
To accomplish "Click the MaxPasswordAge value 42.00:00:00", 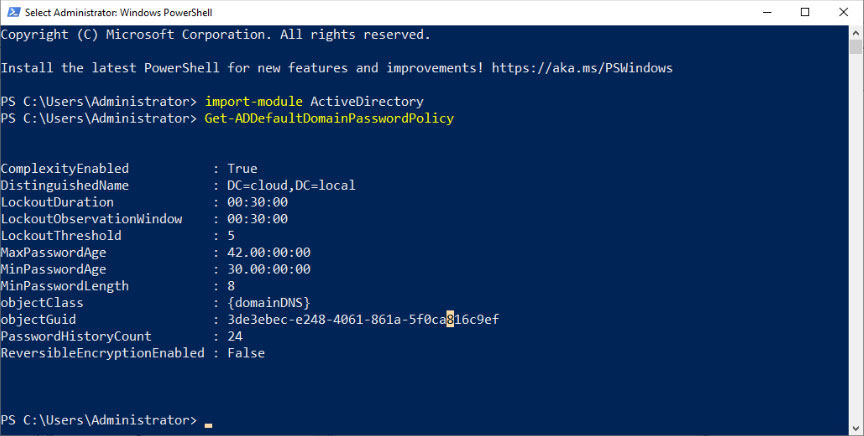I will click(269, 253).
